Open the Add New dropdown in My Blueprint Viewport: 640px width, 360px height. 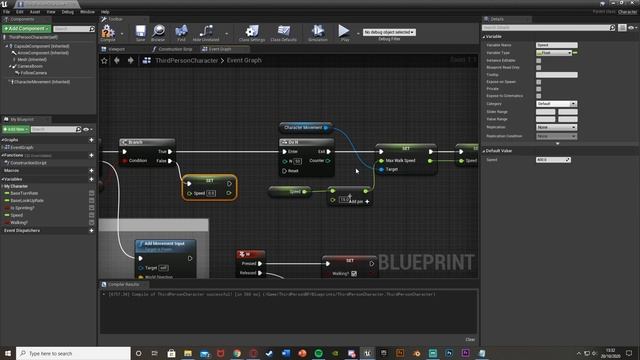pos(16,129)
